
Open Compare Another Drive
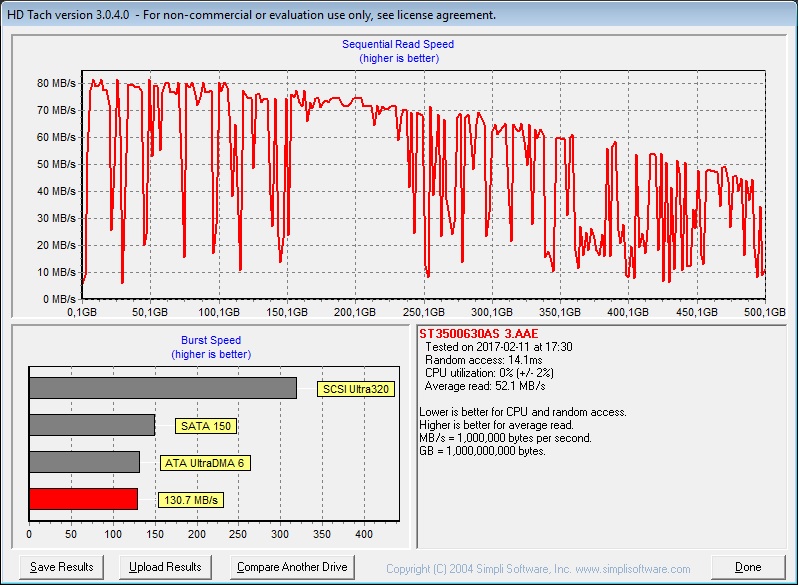coord(292,567)
